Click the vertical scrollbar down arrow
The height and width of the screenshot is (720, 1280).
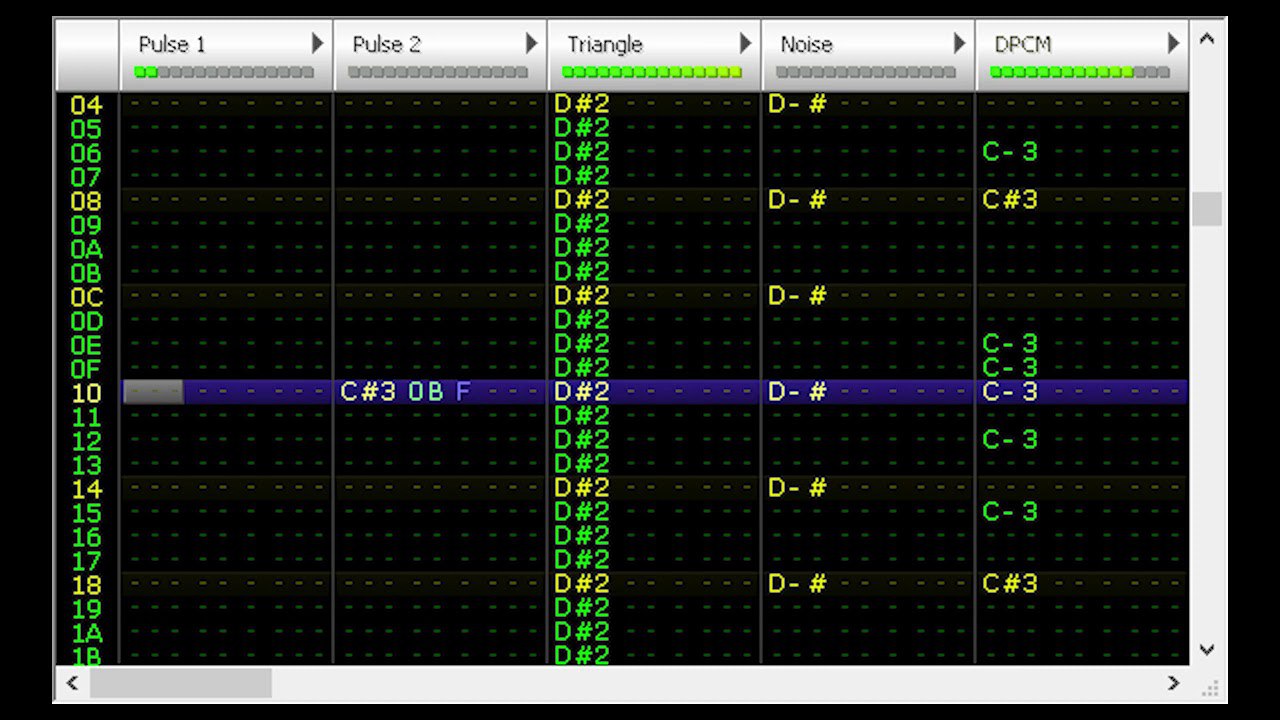1207,649
